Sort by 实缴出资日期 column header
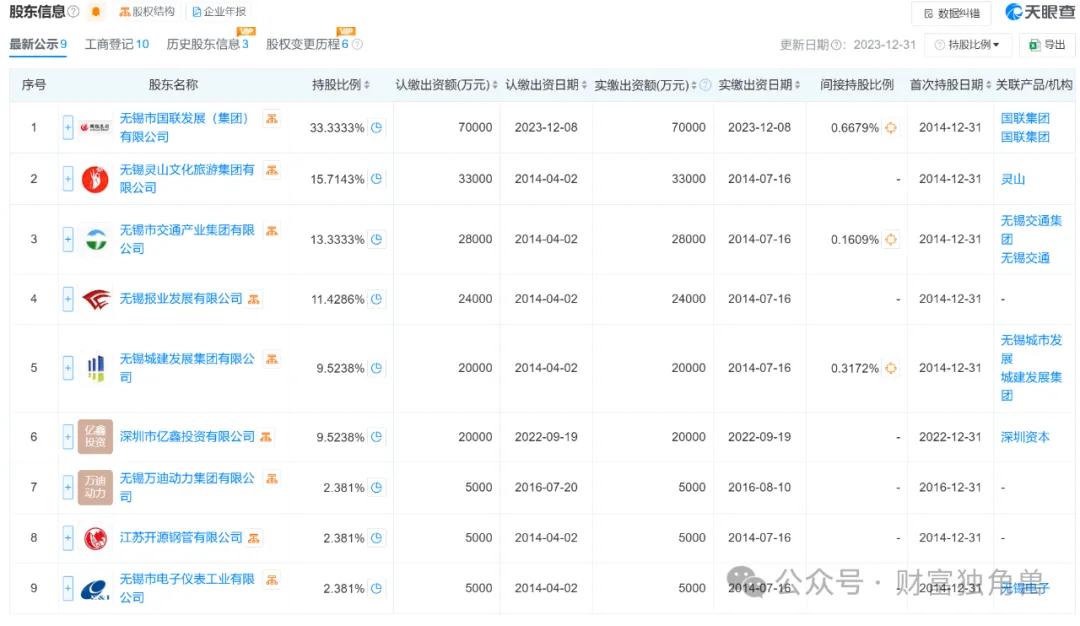Image resolution: width=1080 pixels, height=626 pixels. [x=759, y=85]
